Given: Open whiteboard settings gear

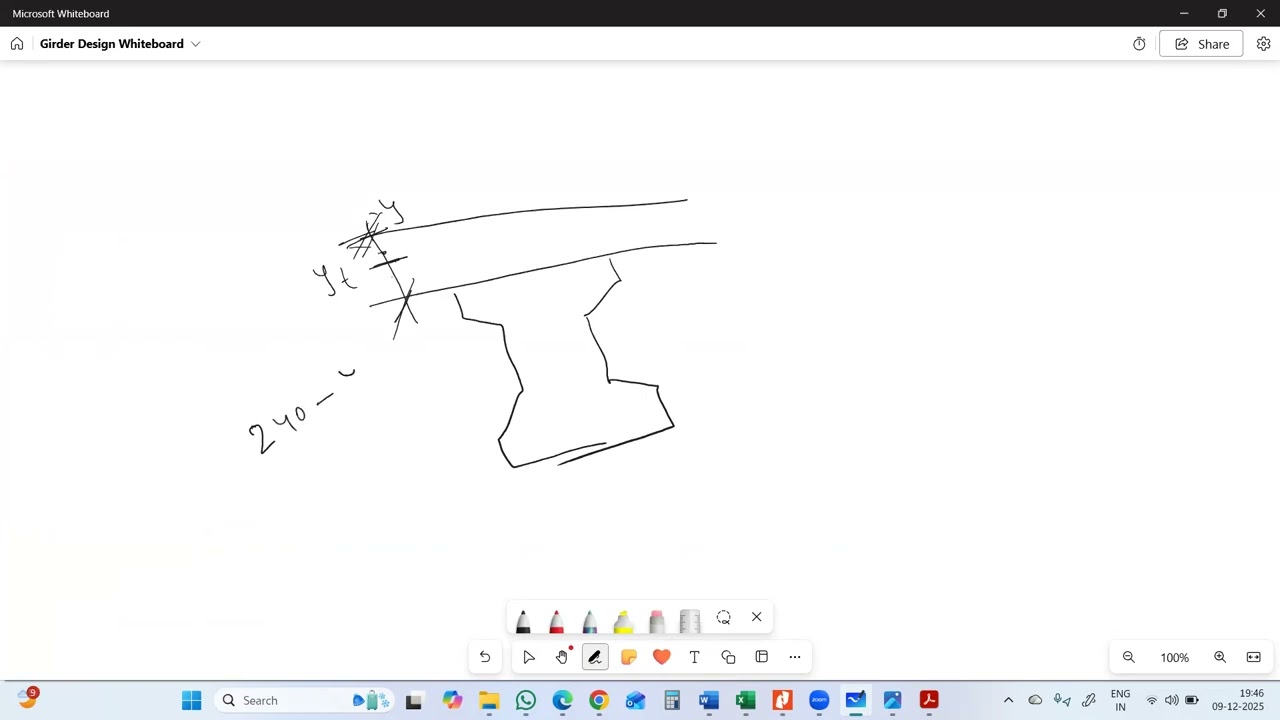Looking at the screenshot, I should (x=1263, y=44).
